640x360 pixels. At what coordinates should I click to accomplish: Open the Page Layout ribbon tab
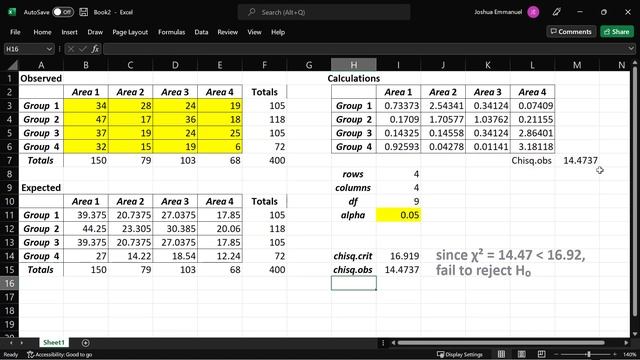[x=130, y=32]
